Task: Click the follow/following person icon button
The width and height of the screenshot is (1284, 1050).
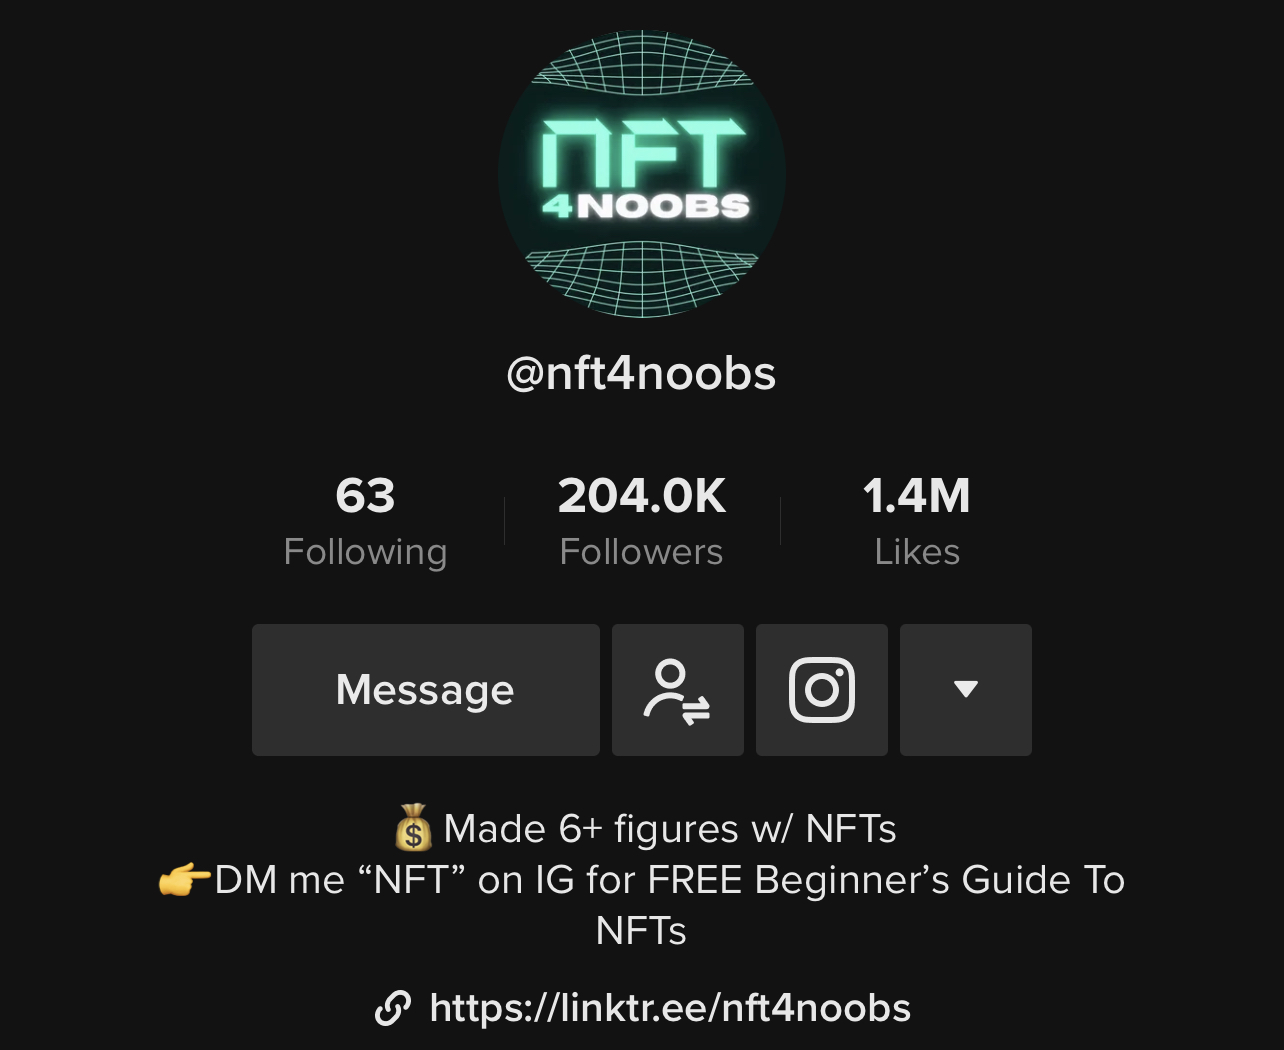Action: [677, 690]
